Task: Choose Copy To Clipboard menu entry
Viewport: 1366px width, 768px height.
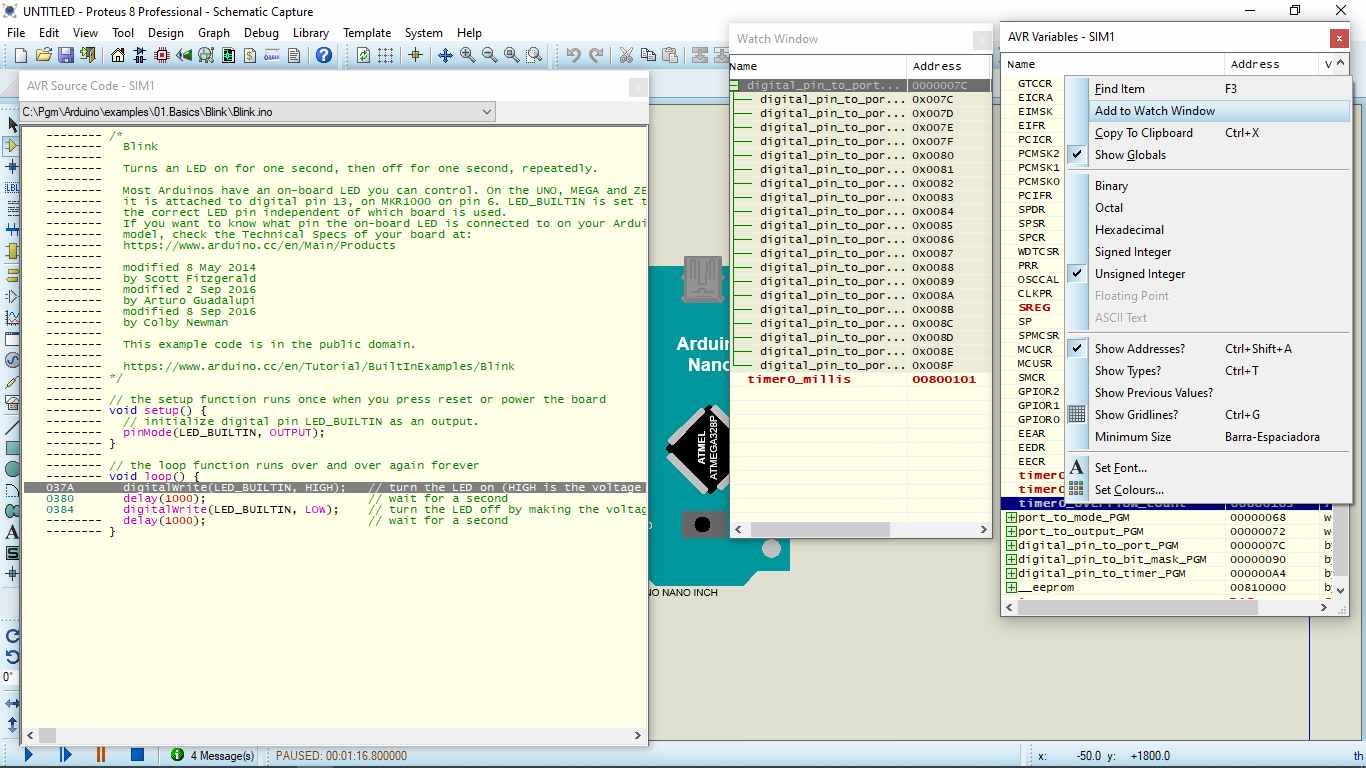Action: pyautogui.click(x=1208, y=133)
